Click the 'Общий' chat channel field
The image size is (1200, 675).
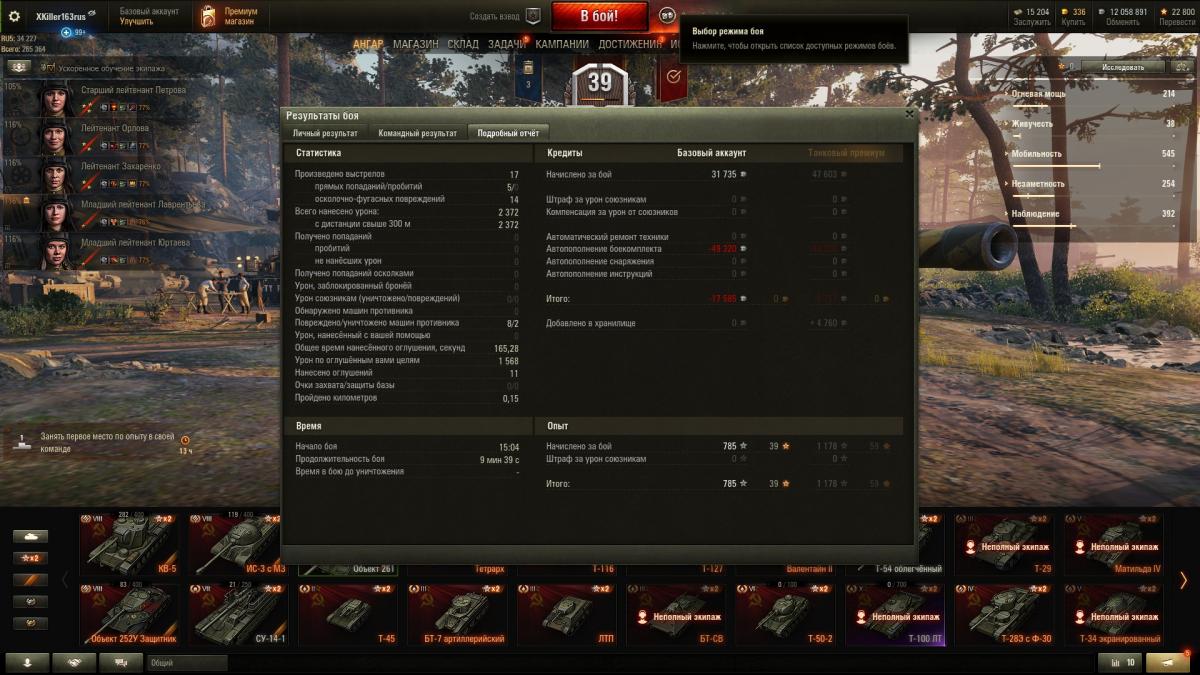[x=188, y=662]
